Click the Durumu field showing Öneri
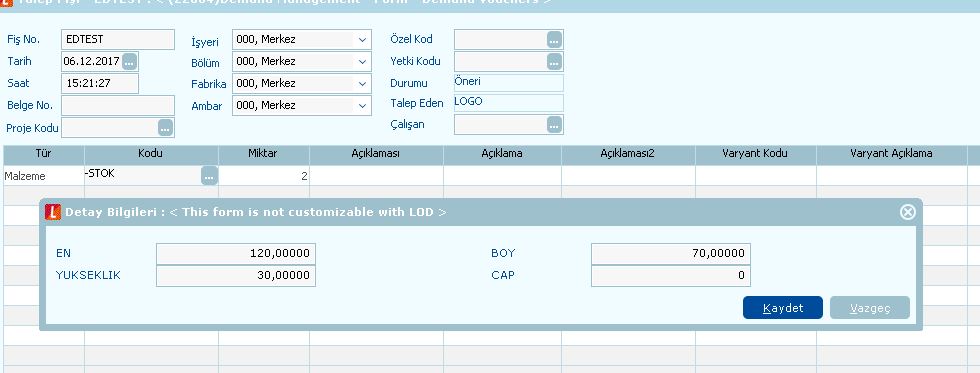 pos(509,82)
